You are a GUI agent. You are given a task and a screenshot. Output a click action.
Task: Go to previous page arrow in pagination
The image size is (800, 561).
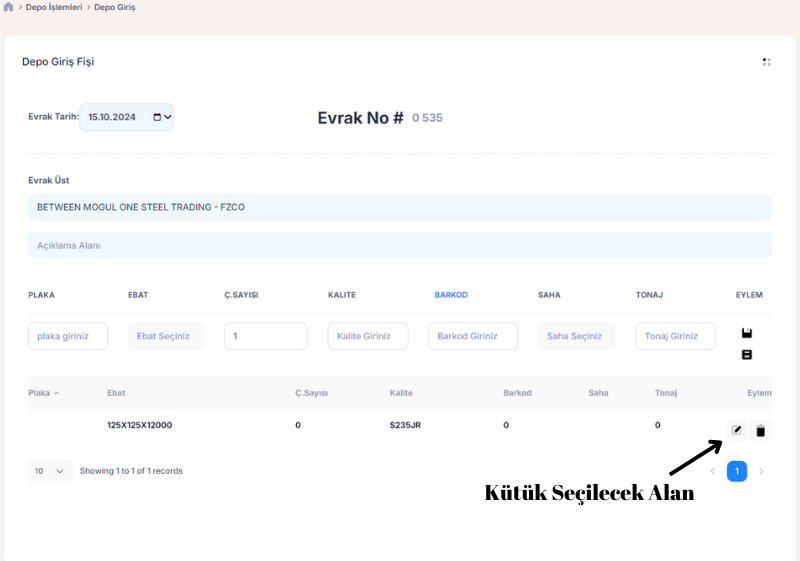point(712,471)
